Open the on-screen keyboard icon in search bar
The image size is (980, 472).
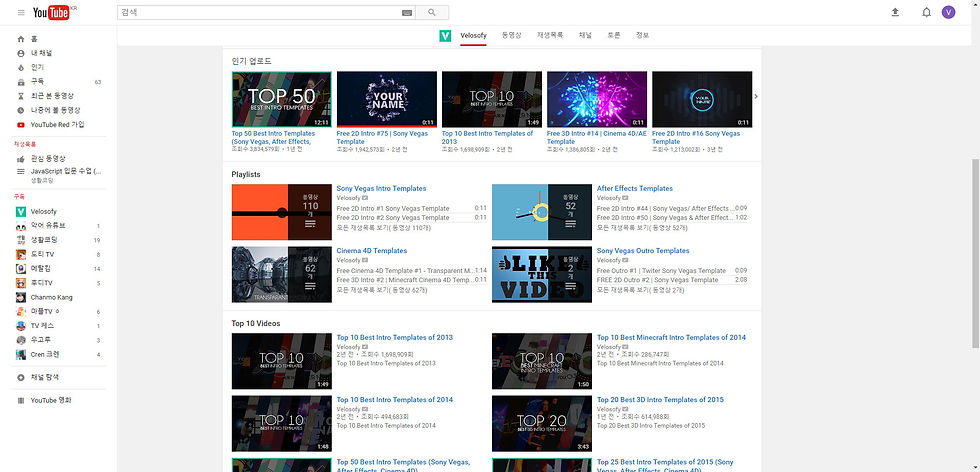[x=406, y=13]
